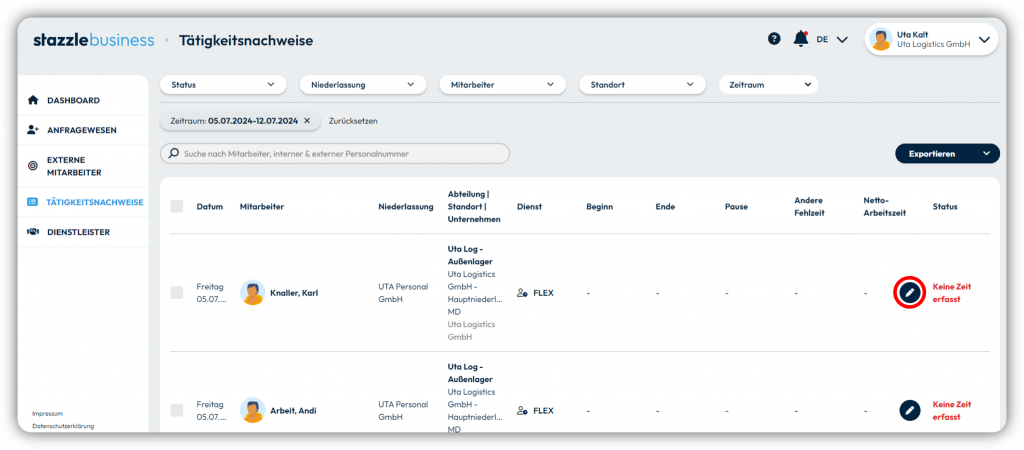Viewport: 1024px width, 450px height.
Task: Open notifications bell icon
Action: coord(801,39)
